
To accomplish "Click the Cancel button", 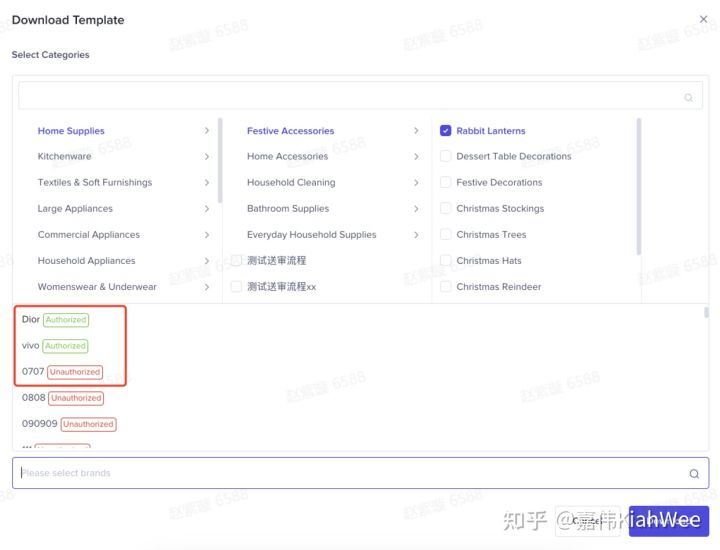I will click(587, 521).
